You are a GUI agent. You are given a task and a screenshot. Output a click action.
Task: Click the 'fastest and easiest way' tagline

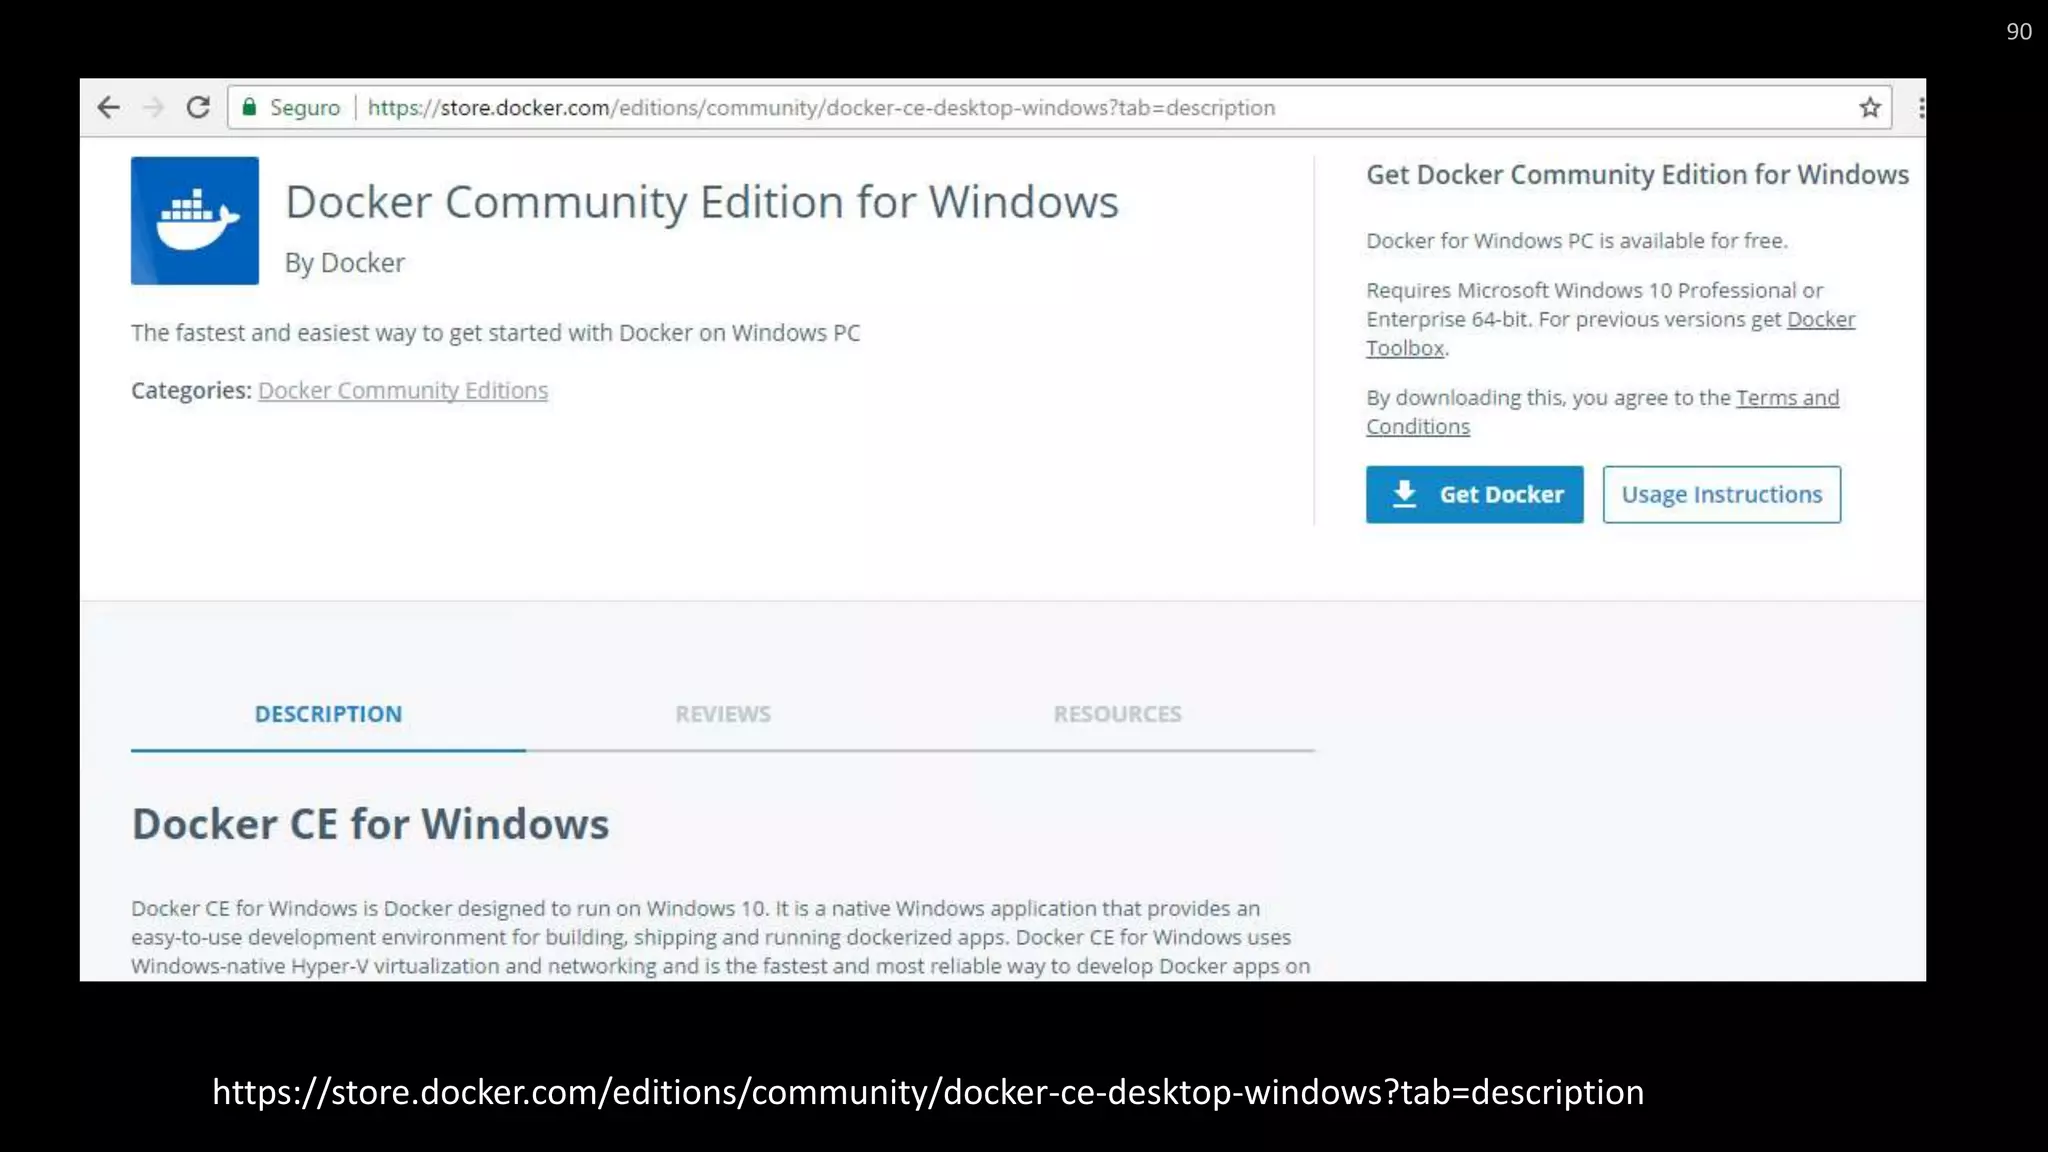(x=495, y=333)
